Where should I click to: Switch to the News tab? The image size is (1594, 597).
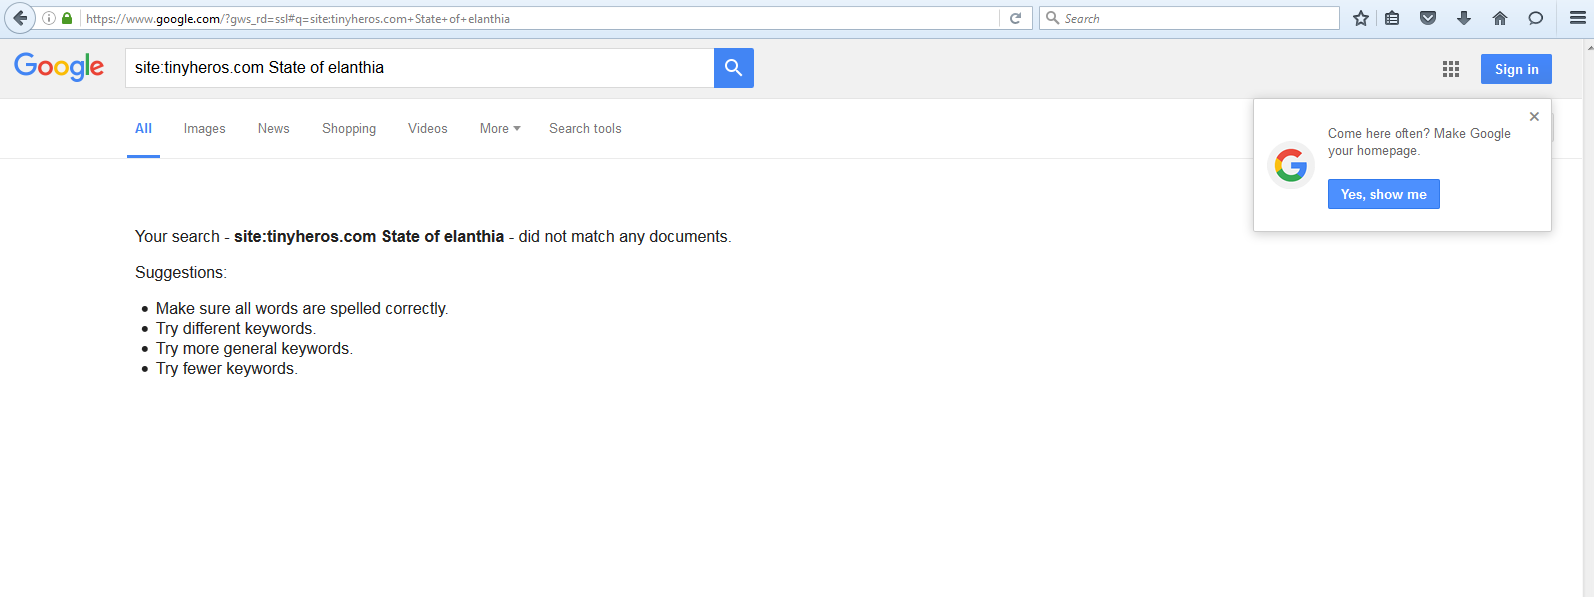click(x=273, y=128)
